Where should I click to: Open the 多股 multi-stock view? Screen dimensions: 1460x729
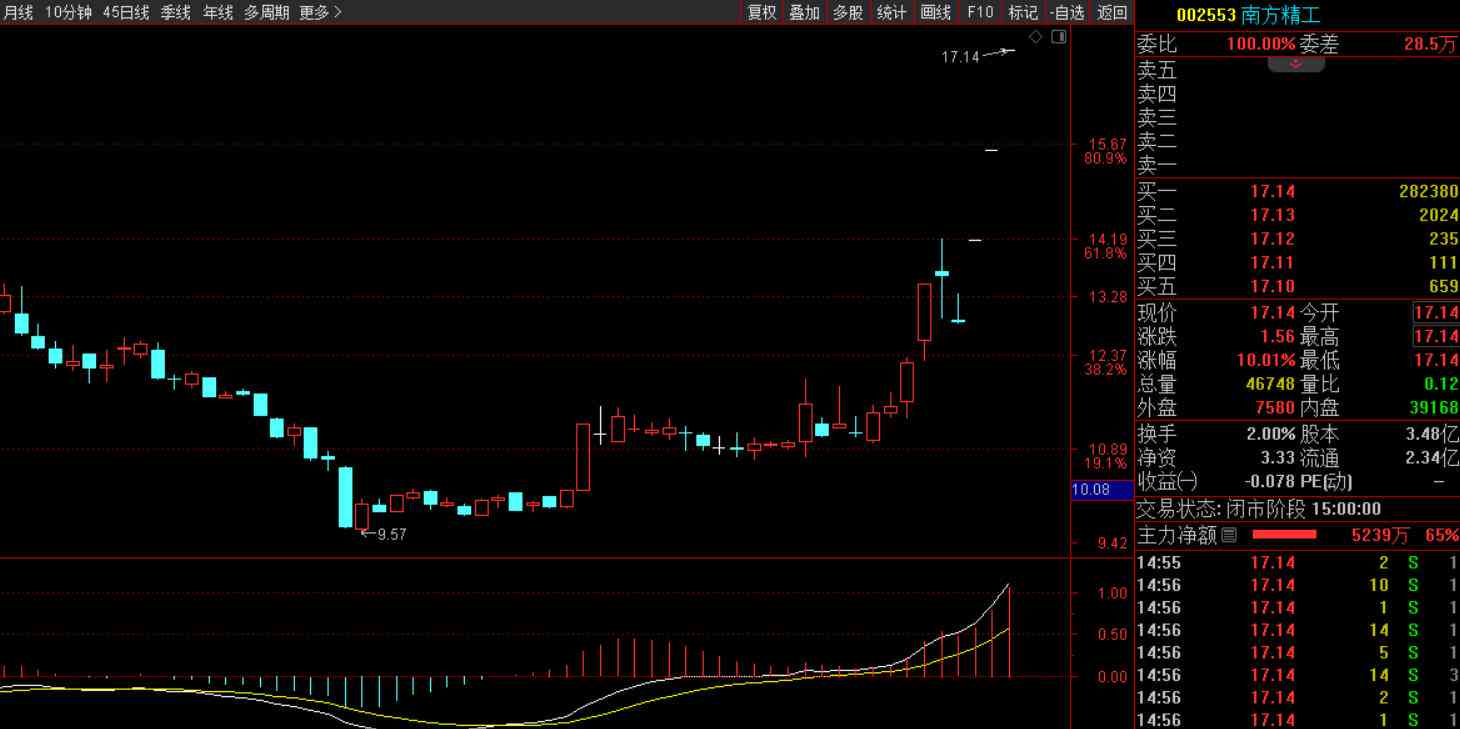tap(848, 12)
